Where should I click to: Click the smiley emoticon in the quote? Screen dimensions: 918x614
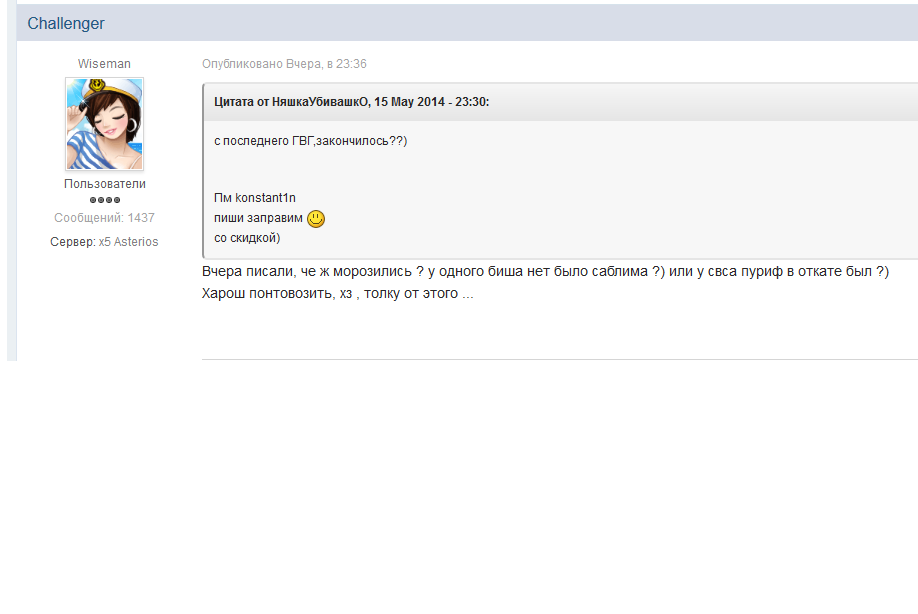click(316, 218)
